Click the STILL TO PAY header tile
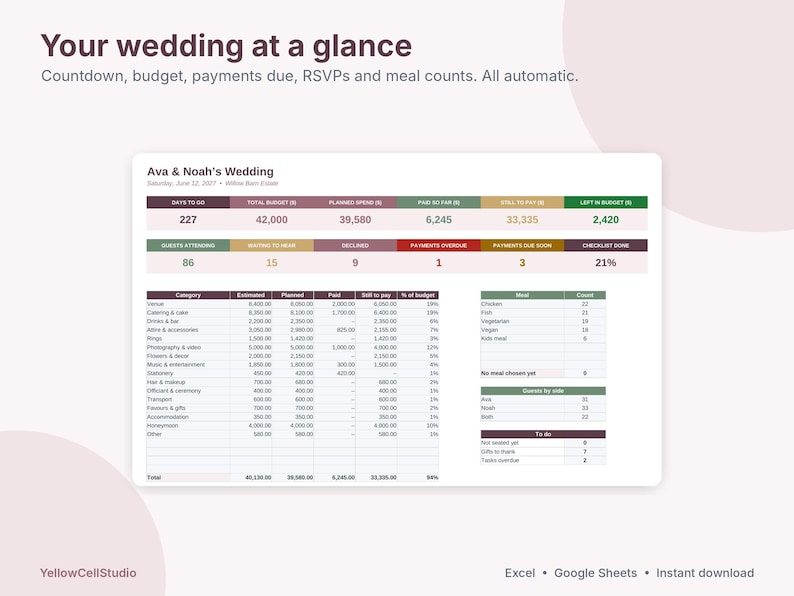 [522, 203]
